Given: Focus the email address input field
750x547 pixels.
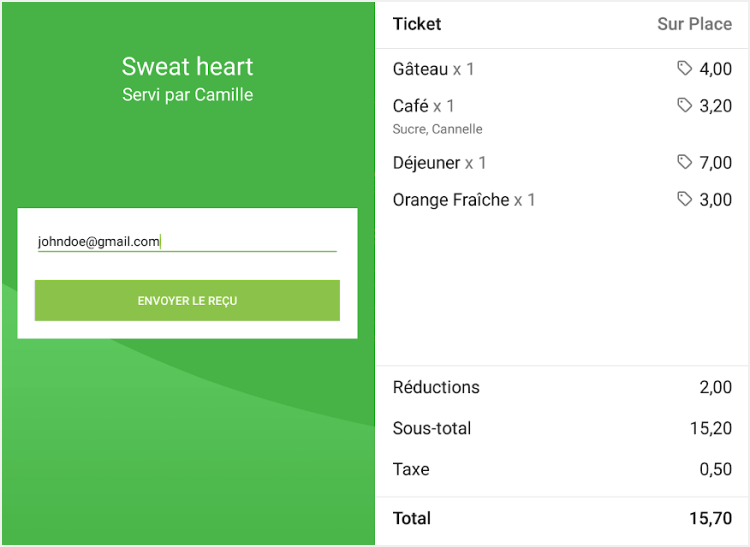Looking at the screenshot, I should coord(187,241).
